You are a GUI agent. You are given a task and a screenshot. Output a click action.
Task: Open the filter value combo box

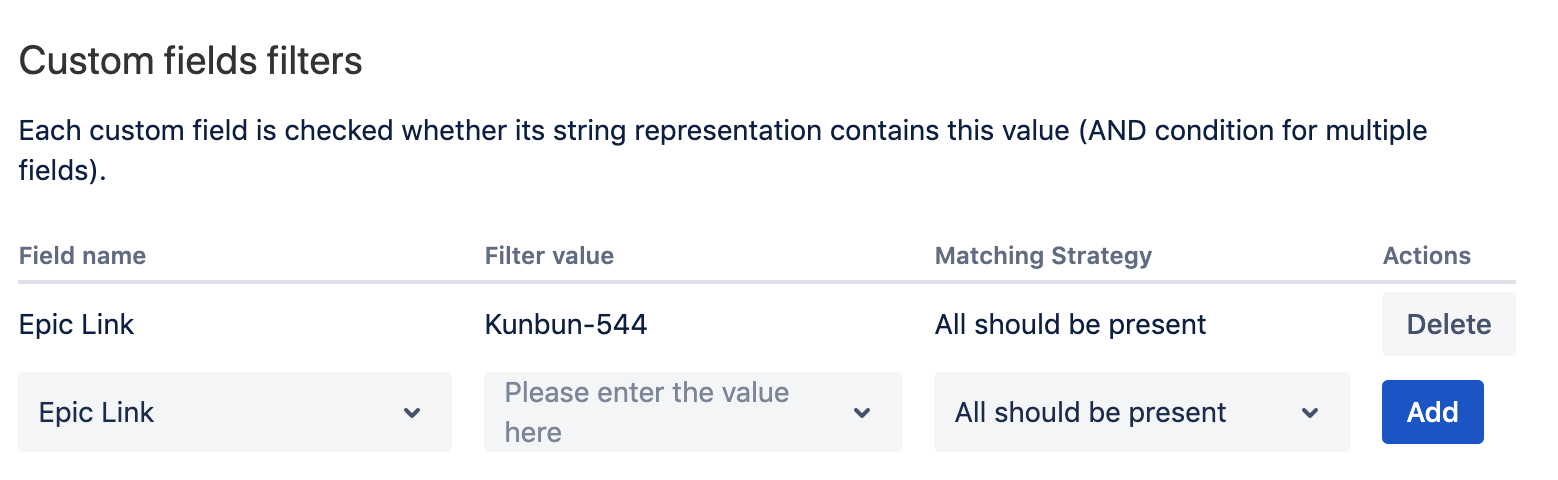(692, 412)
